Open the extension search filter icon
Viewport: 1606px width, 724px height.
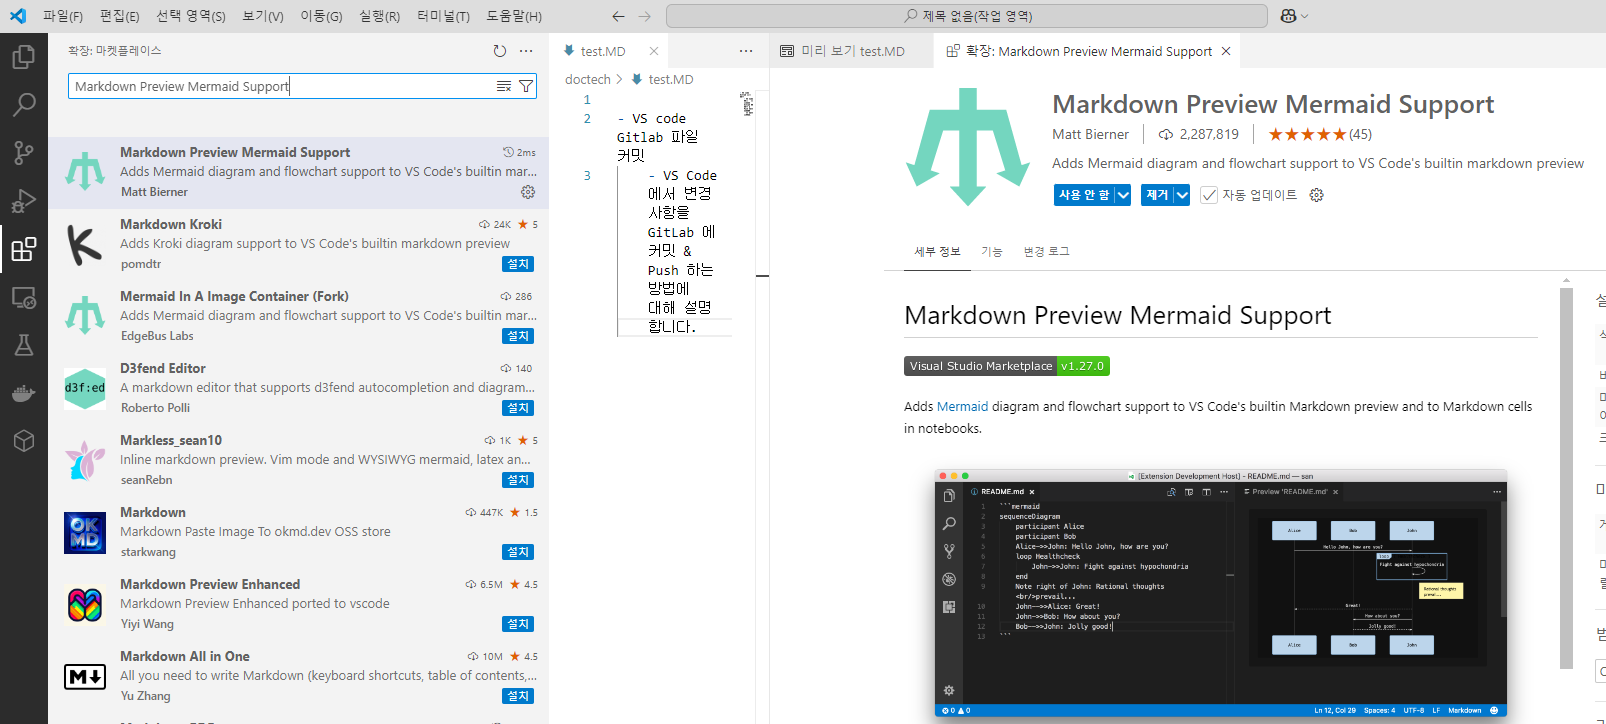click(x=525, y=86)
